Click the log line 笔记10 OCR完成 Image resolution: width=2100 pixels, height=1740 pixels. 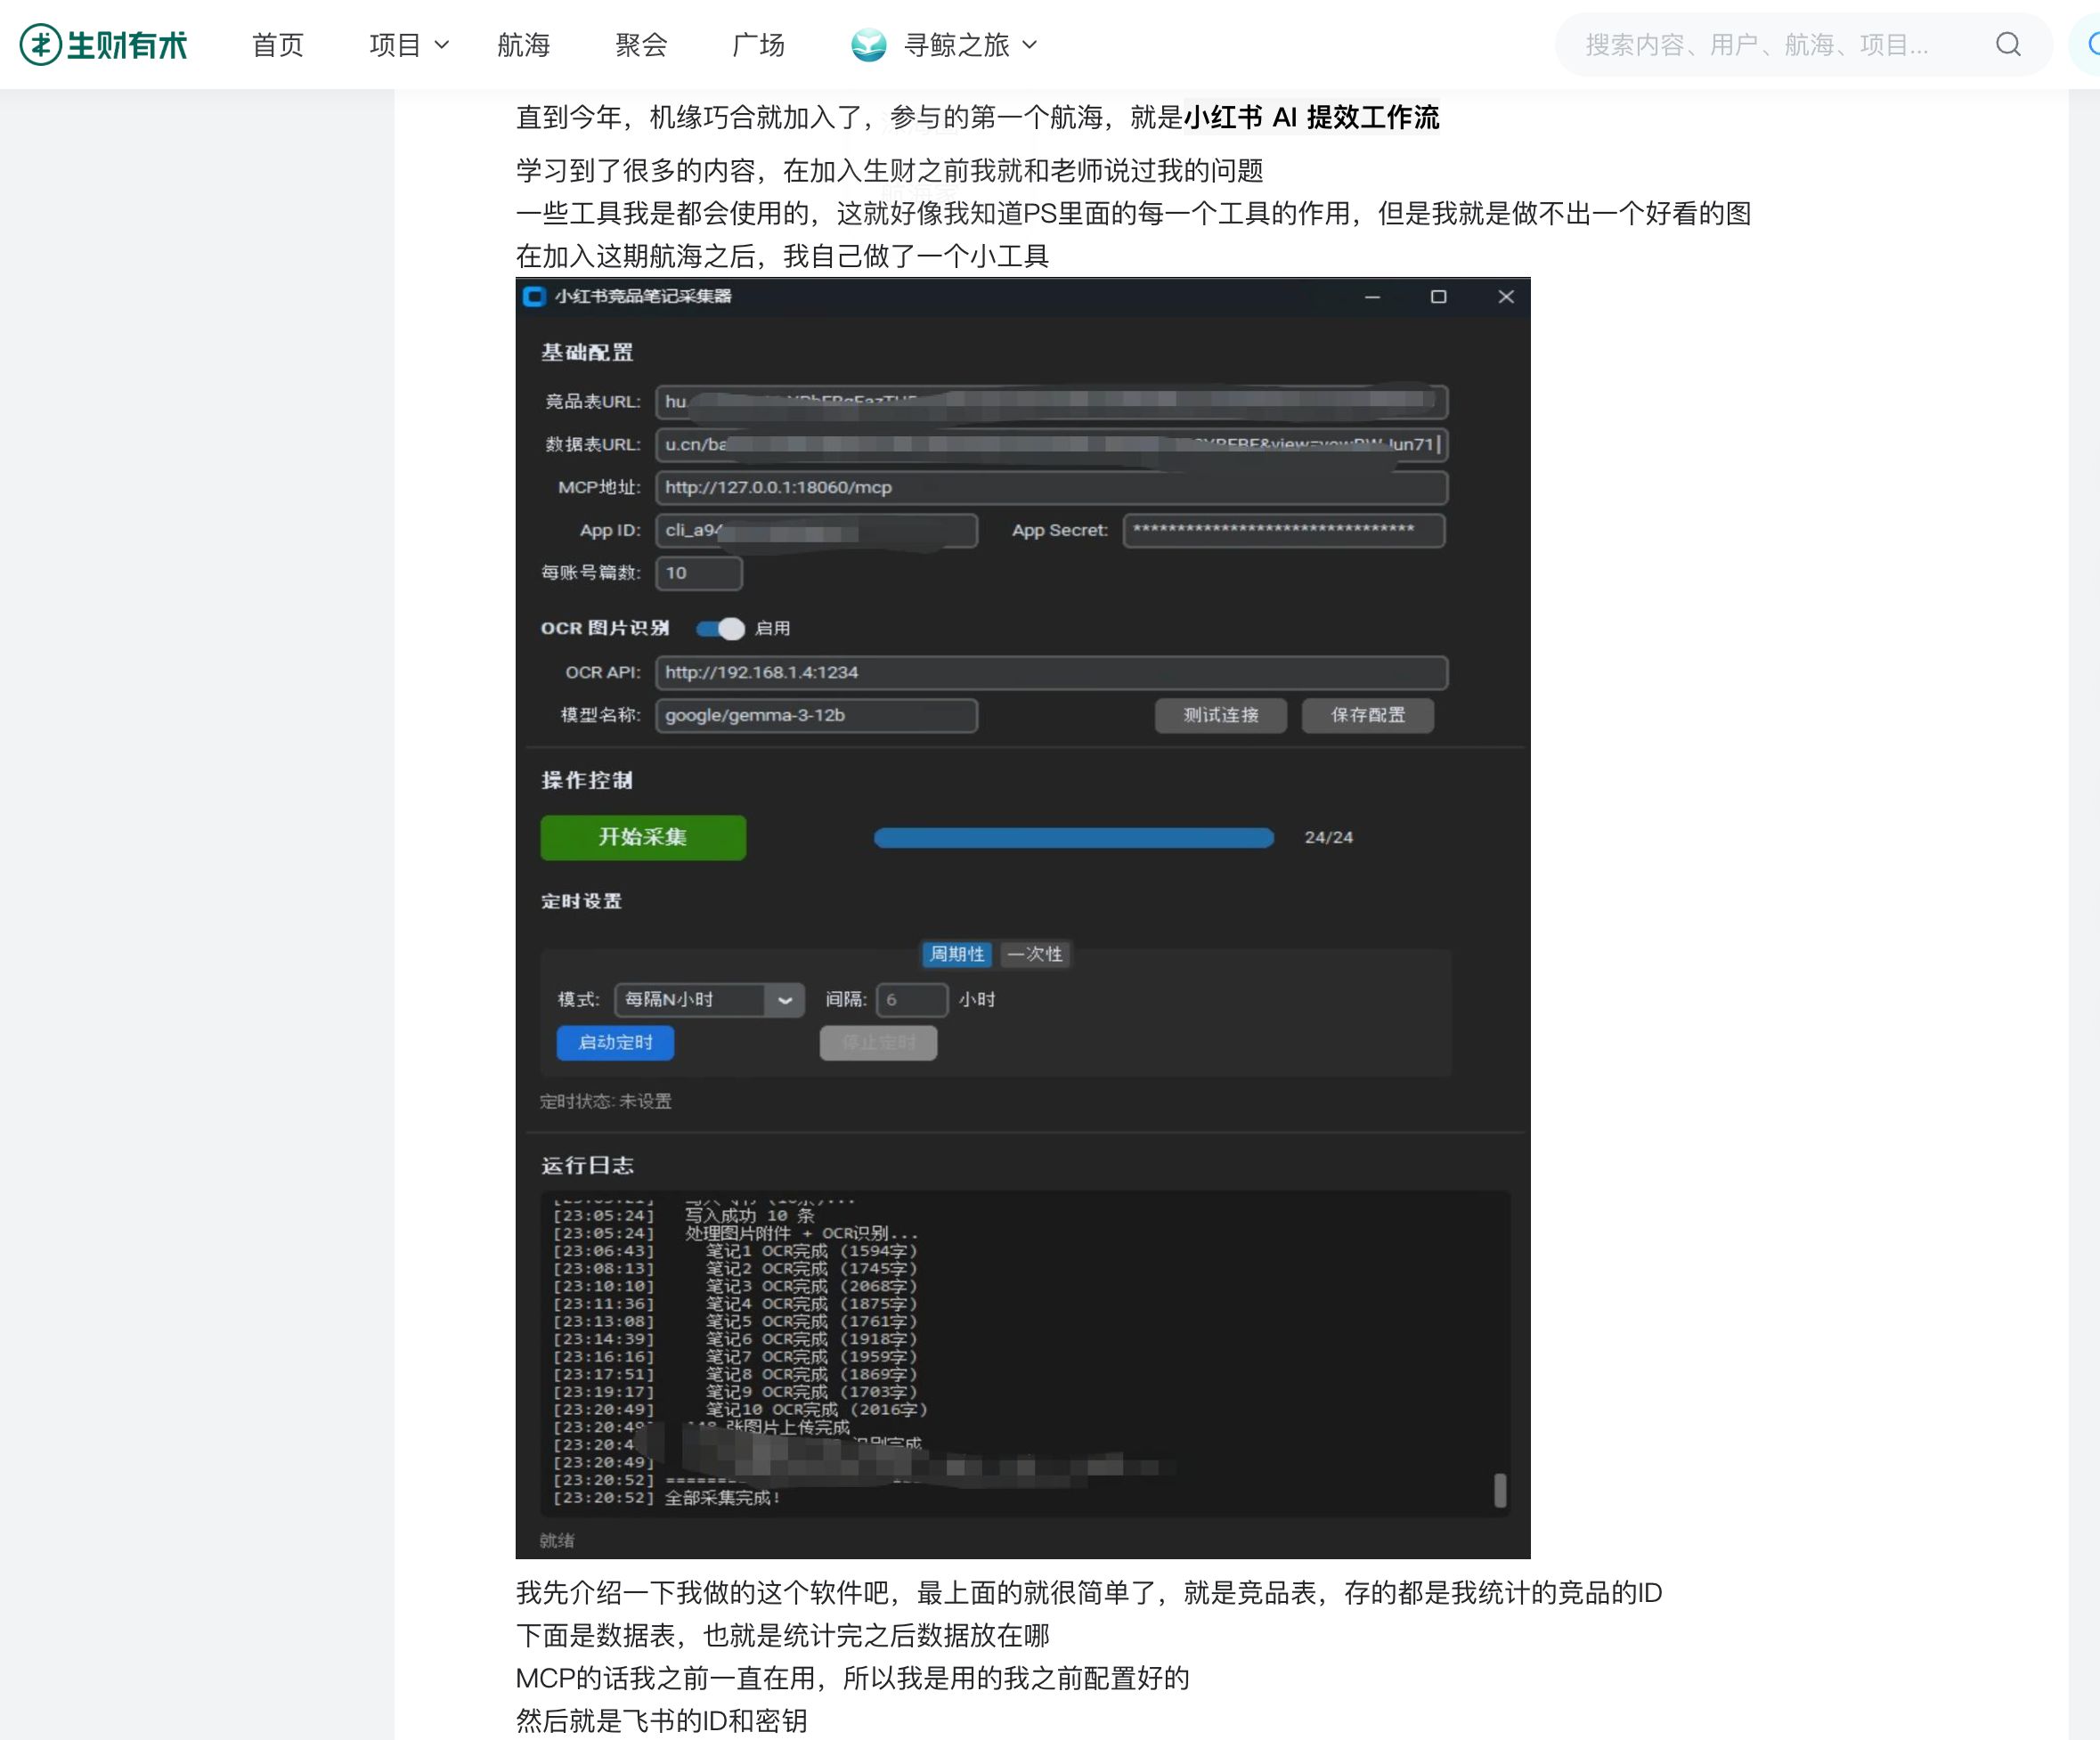coord(817,1411)
